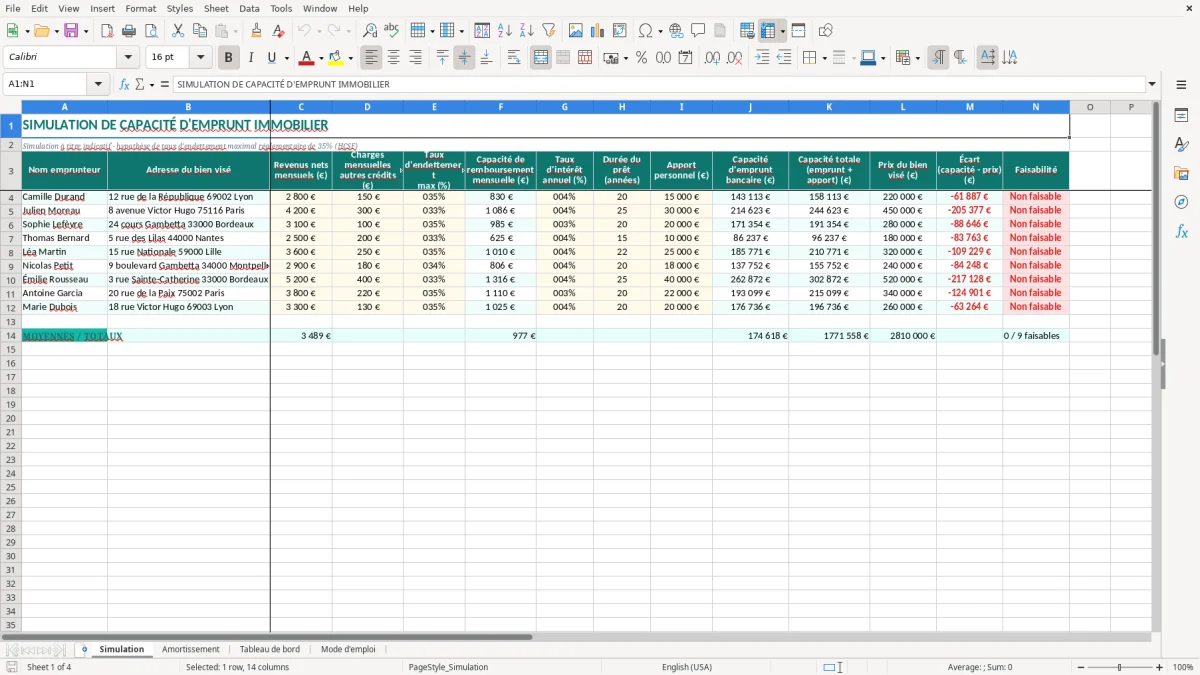Open the Data menu

249,8
